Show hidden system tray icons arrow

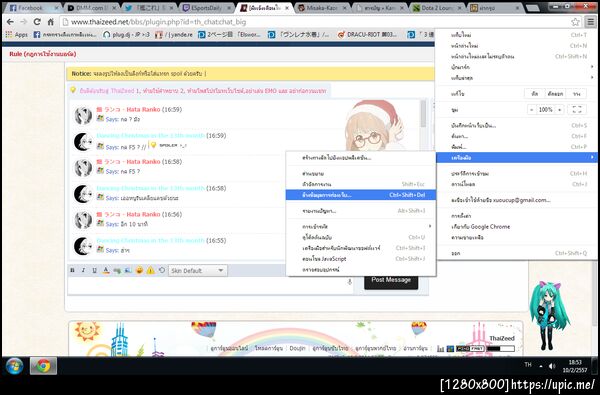(541, 366)
